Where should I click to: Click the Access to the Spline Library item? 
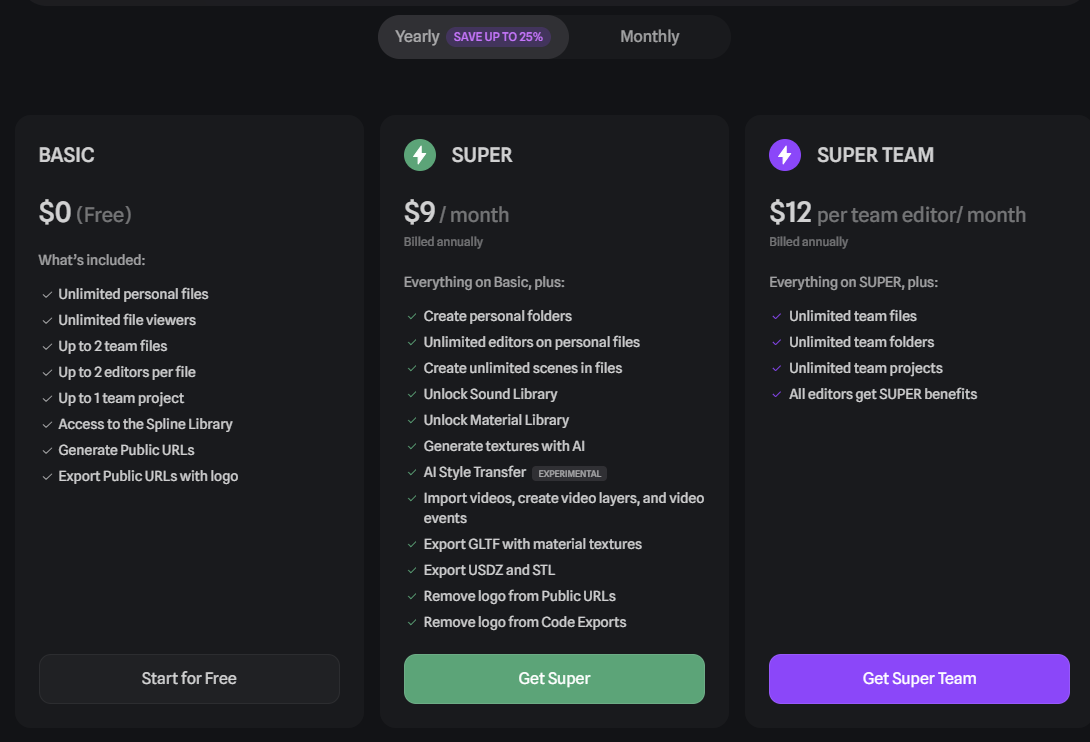click(145, 424)
